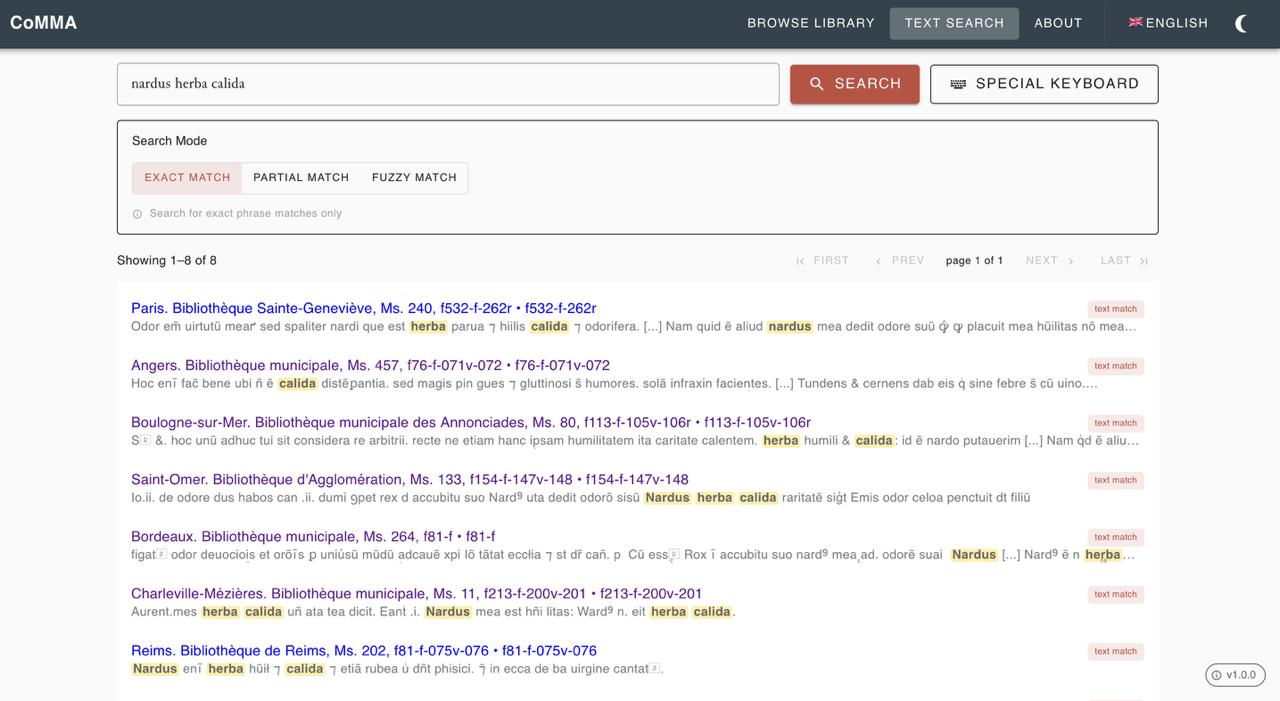Select Exact Match search mode
The height and width of the screenshot is (701, 1280).
pos(187,178)
